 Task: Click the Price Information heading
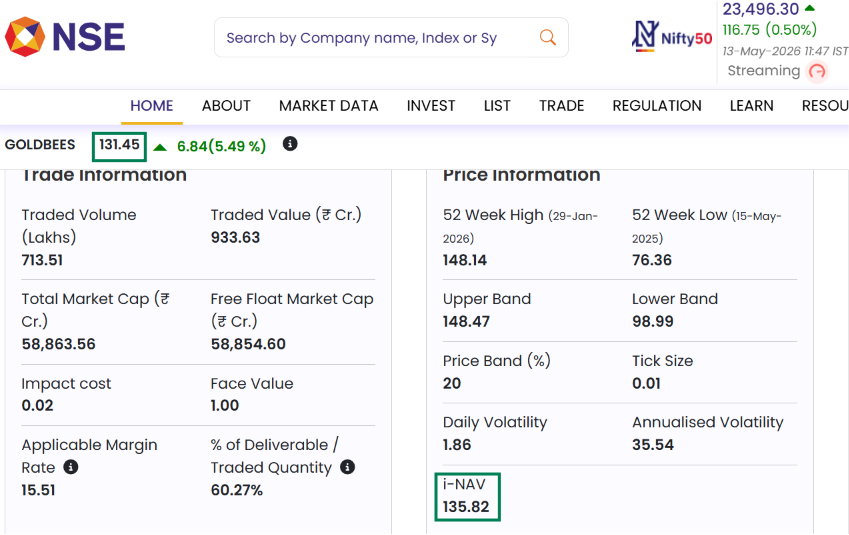click(x=521, y=175)
